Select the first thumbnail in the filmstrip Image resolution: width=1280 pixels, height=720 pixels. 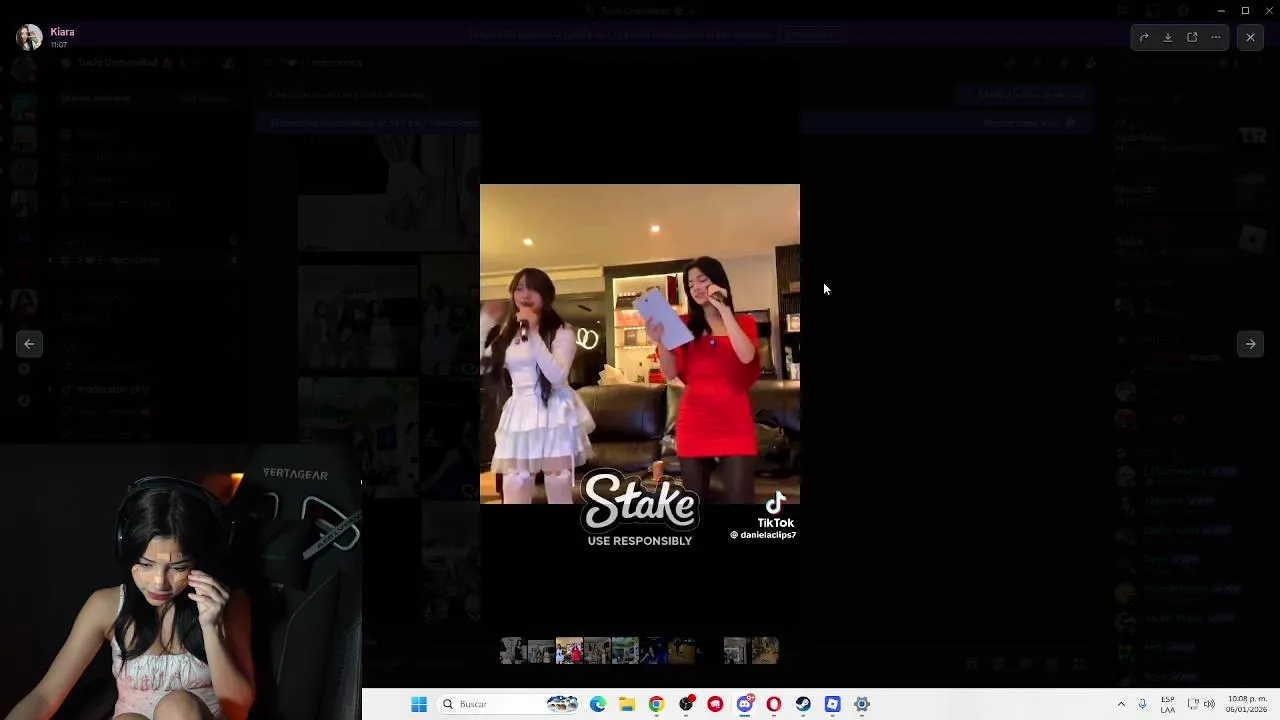512,651
